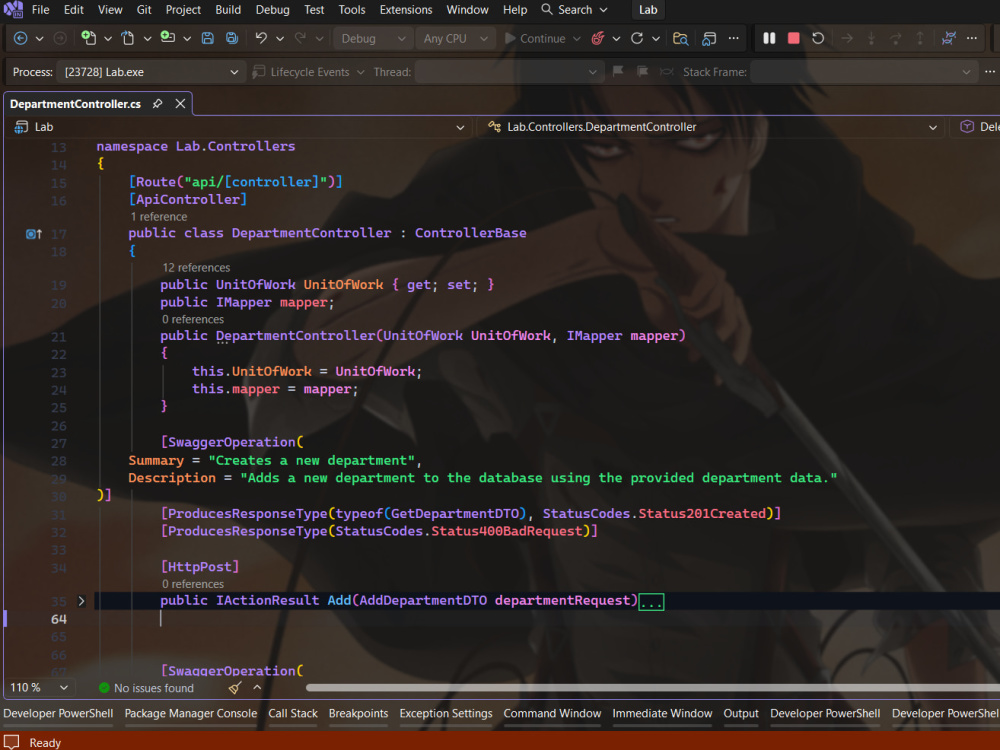Click the IntelliCode icon on debug toolbar
The height and width of the screenshot is (750, 1000).
(948, 38)
